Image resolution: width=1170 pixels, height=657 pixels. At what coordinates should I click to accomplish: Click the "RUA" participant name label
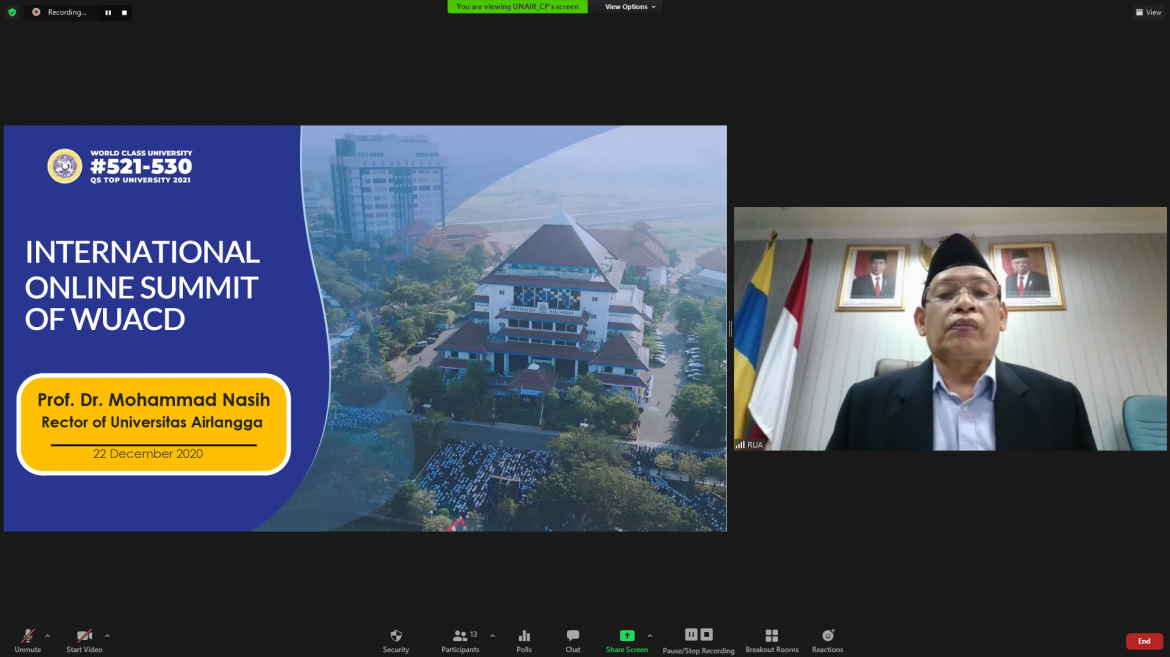(x=755, y=445)
